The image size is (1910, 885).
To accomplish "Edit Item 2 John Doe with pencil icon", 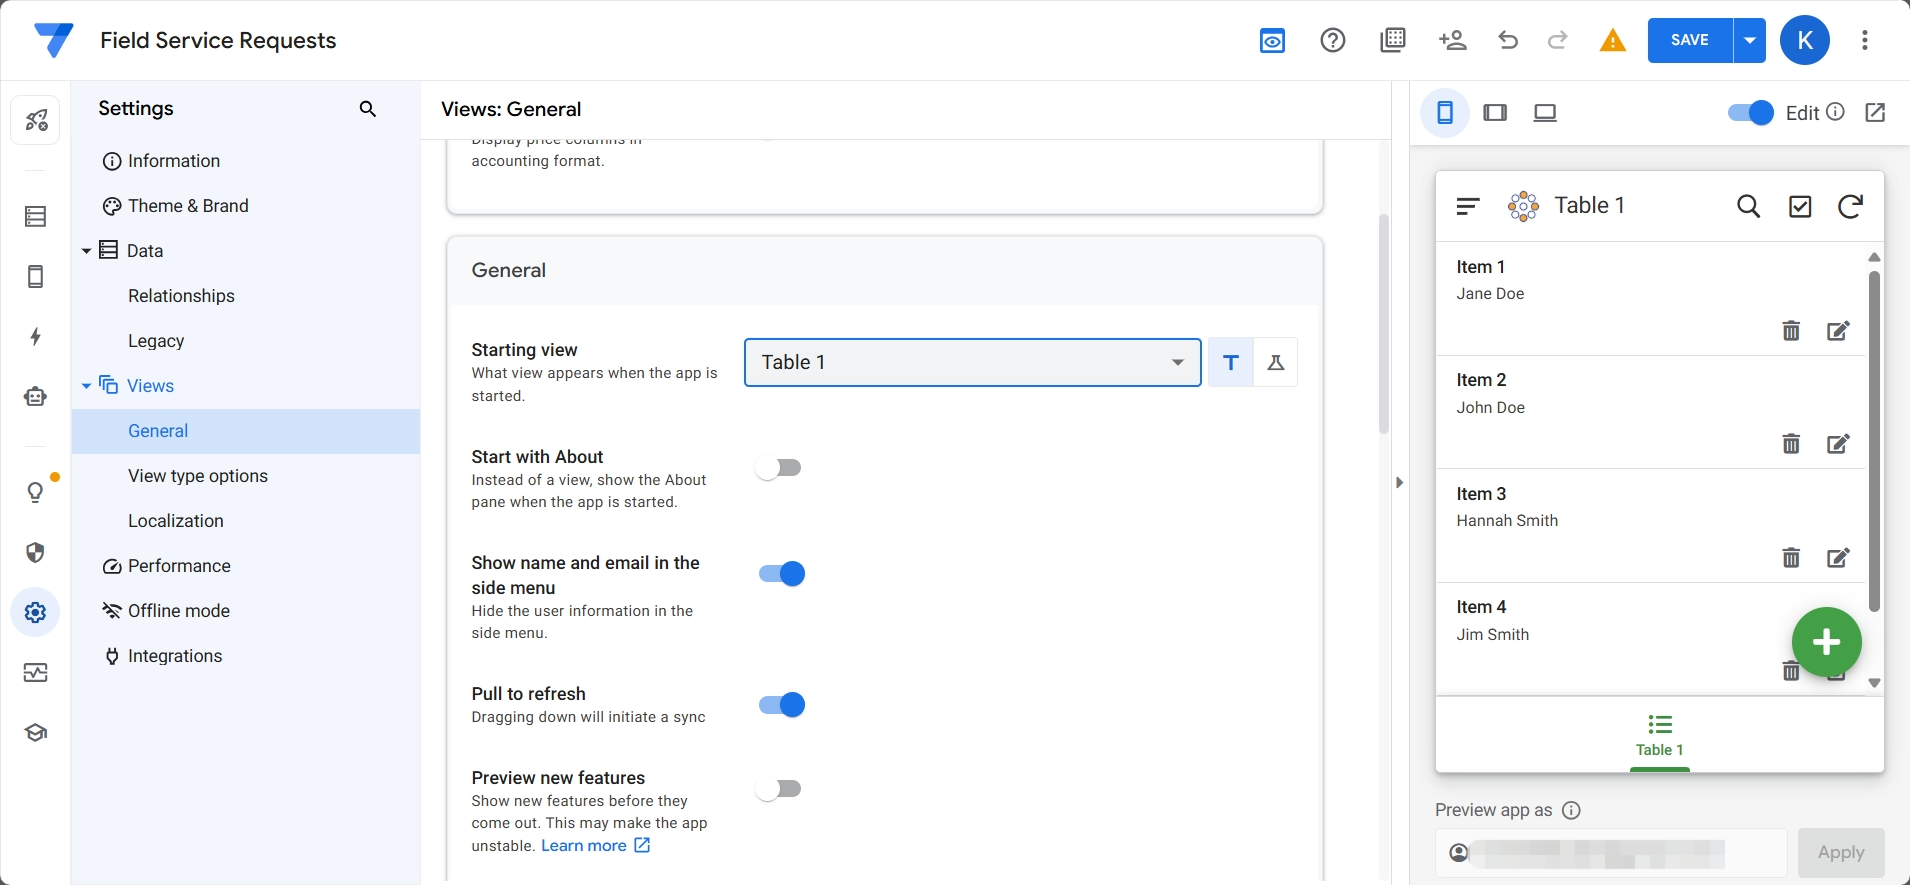I will [x=1838, y=444].
